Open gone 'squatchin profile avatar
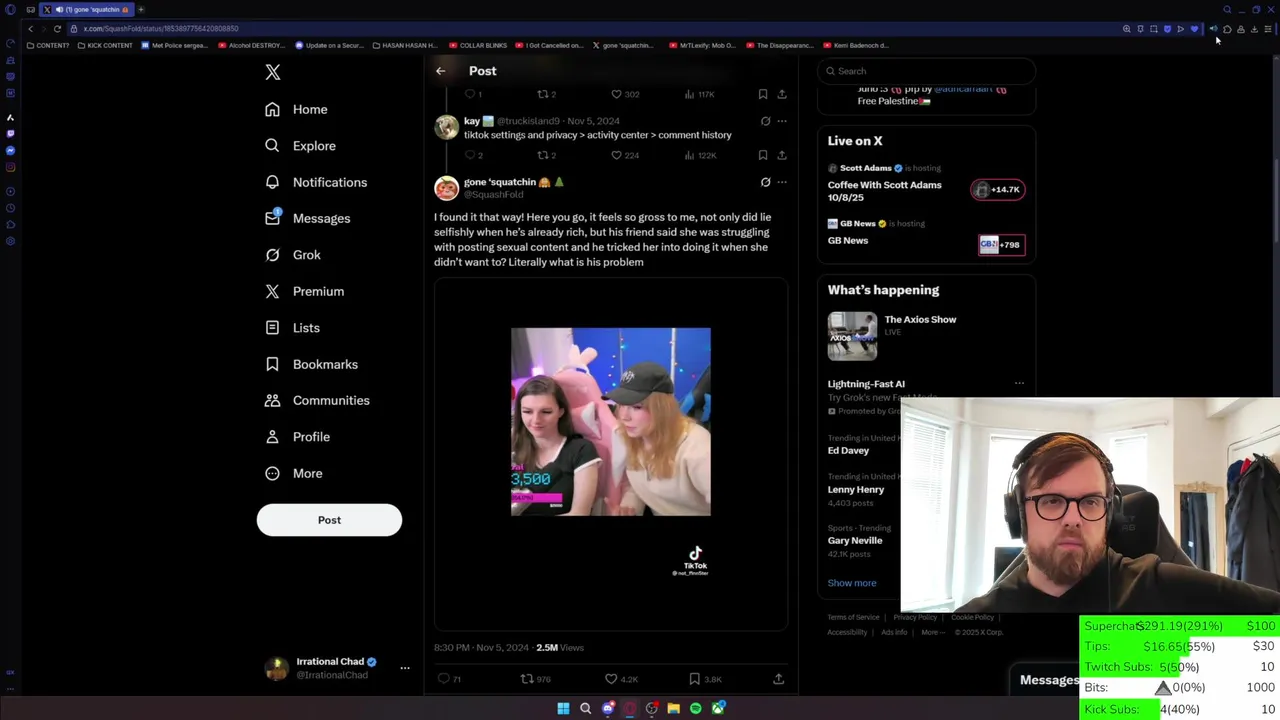The height and width of the screenshot is (720, 1280). click(x=446, y=188)
